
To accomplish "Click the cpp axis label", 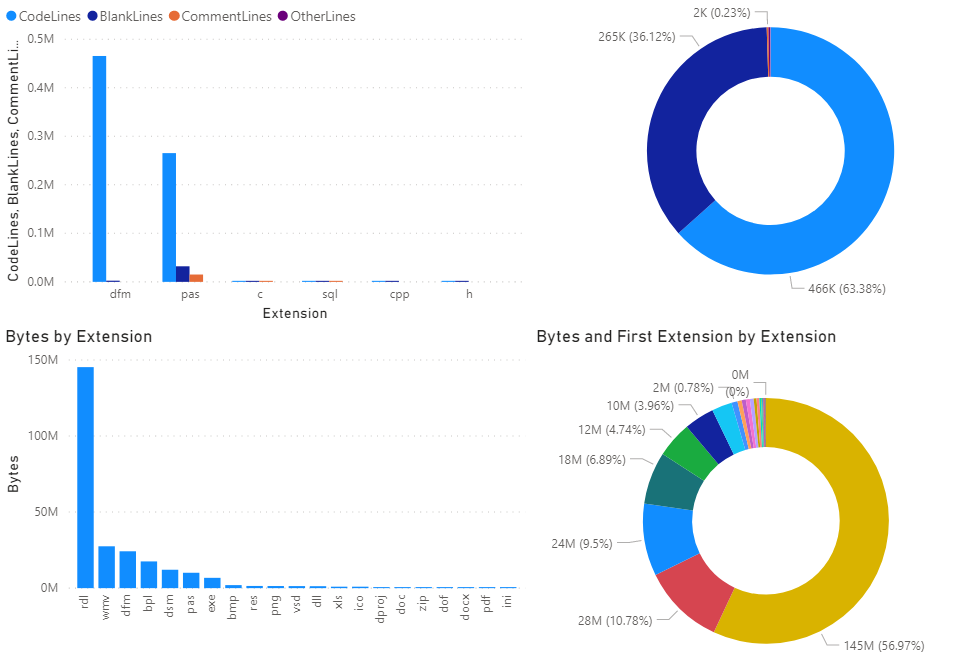I will click(400, 295).
